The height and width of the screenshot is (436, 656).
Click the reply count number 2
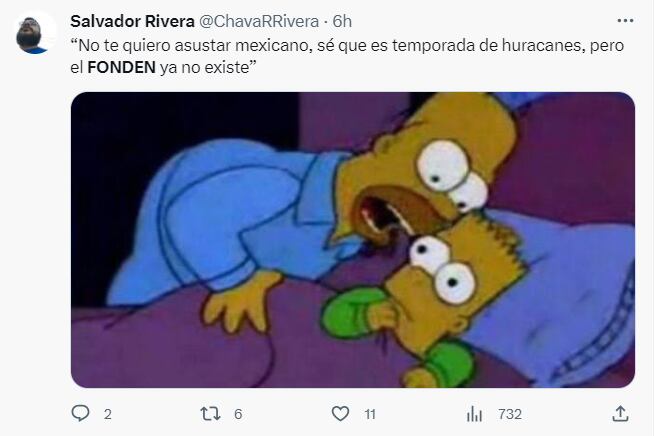pos(108,414)
